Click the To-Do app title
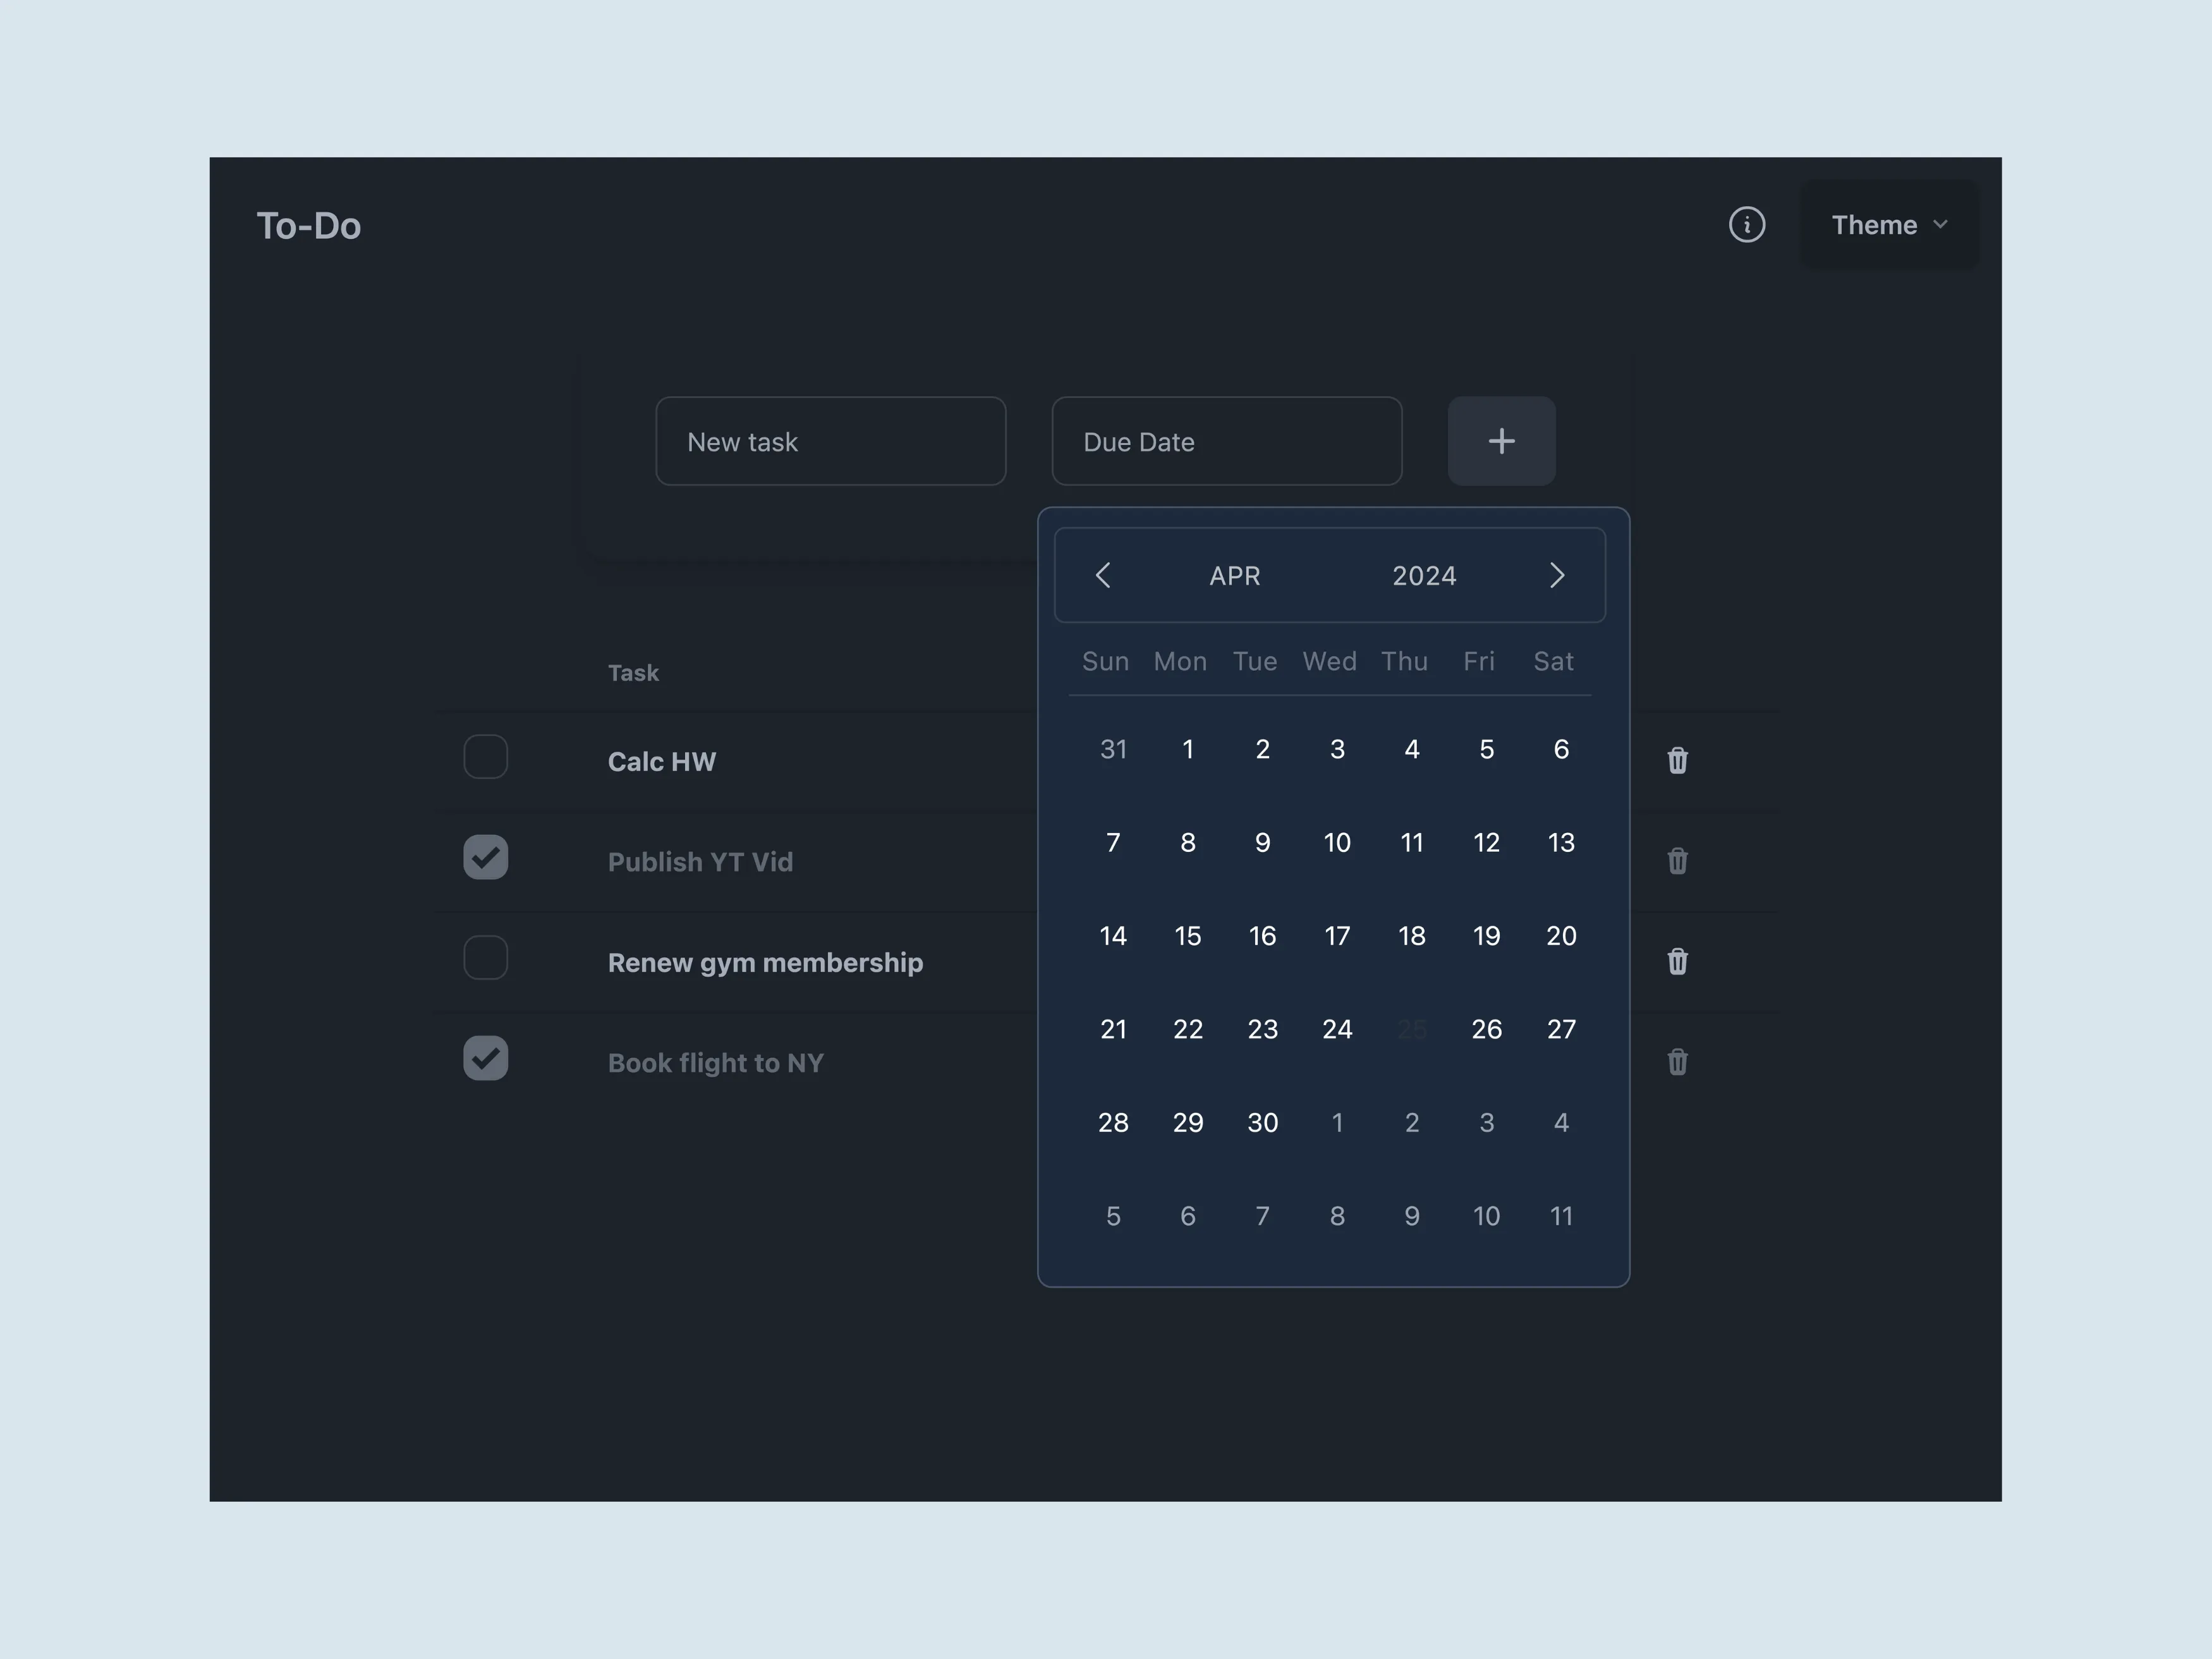The height and width of the screenshot is (1659, 2212). [x=309, y=226]
